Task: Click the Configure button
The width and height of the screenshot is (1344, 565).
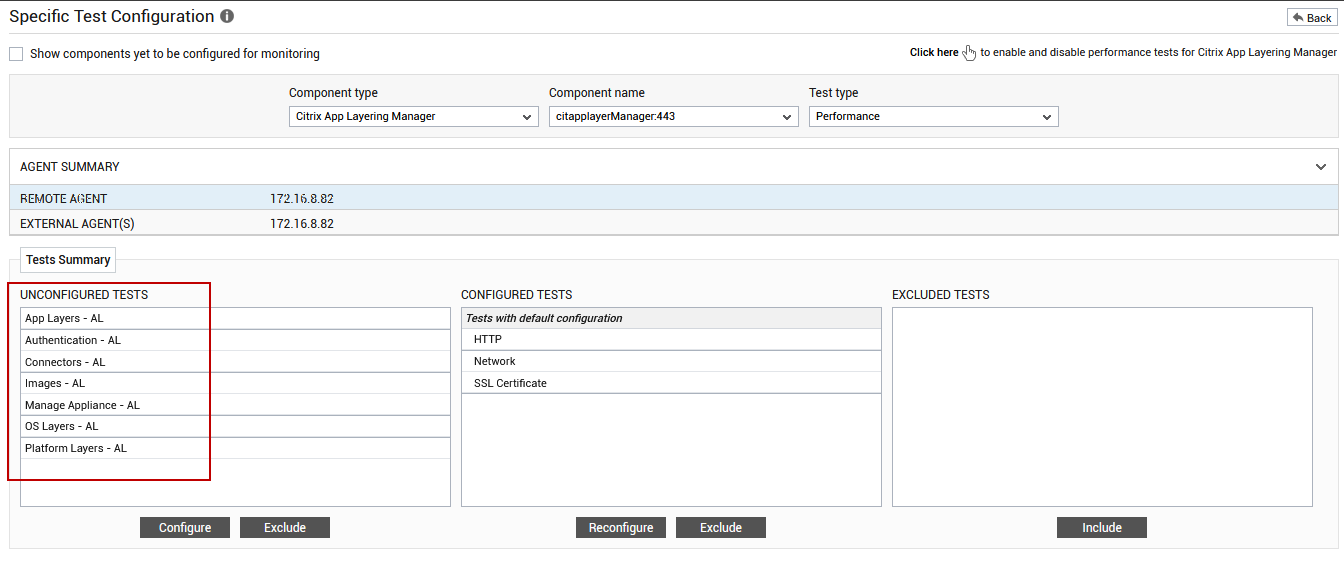Action: click(185, 528)
